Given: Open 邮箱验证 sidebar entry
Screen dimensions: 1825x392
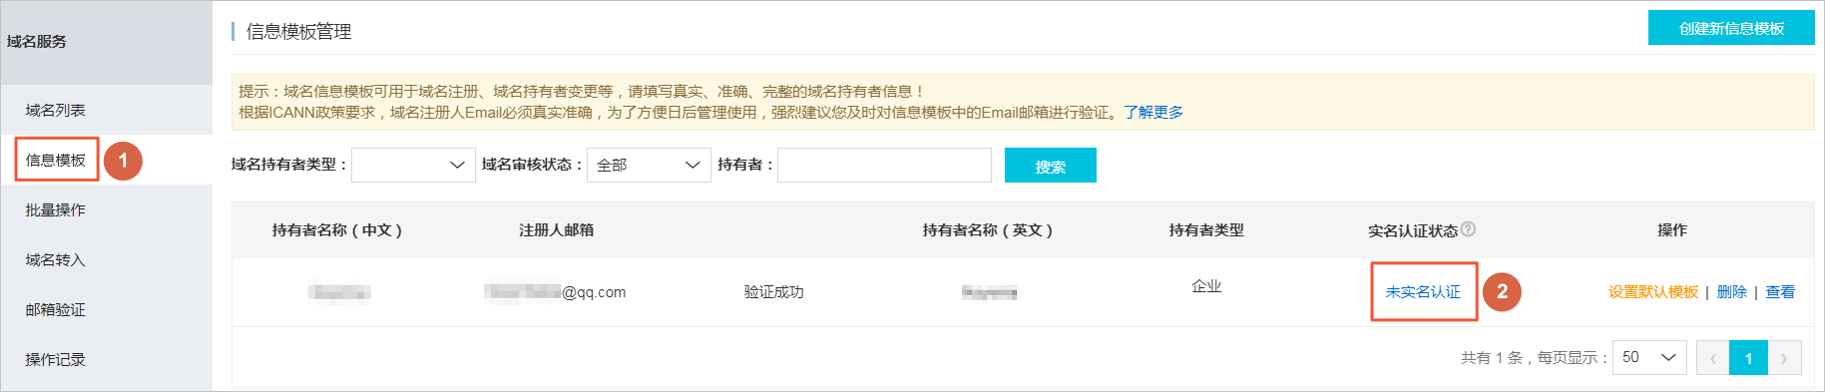Looking at the screenshot, I should click(x=55, y=310).
